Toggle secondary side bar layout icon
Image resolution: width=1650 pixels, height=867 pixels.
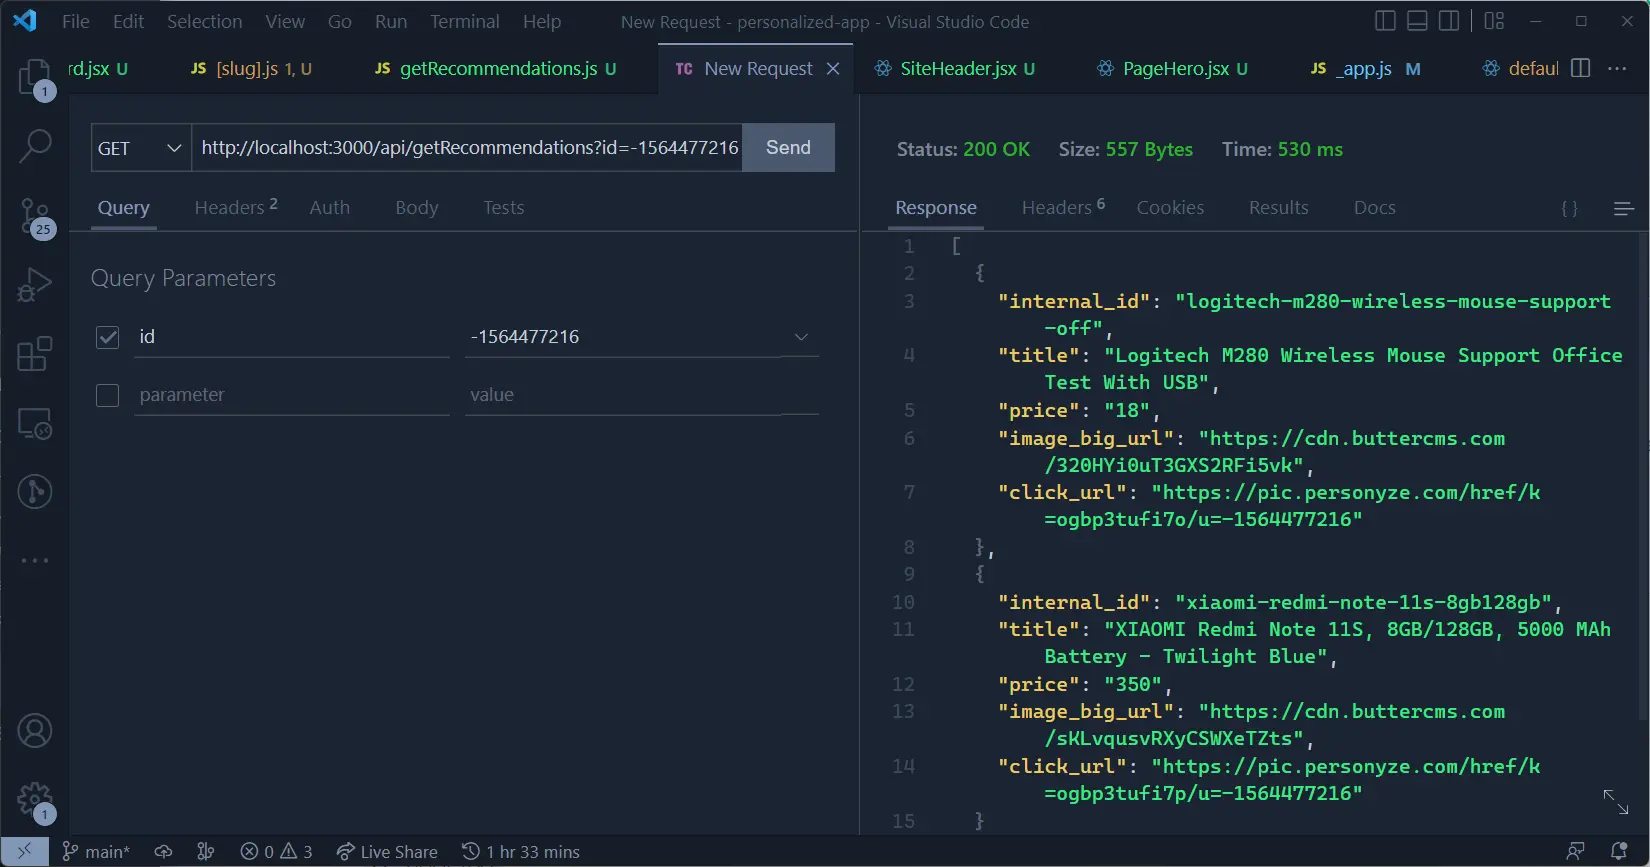pos(1449,21)
